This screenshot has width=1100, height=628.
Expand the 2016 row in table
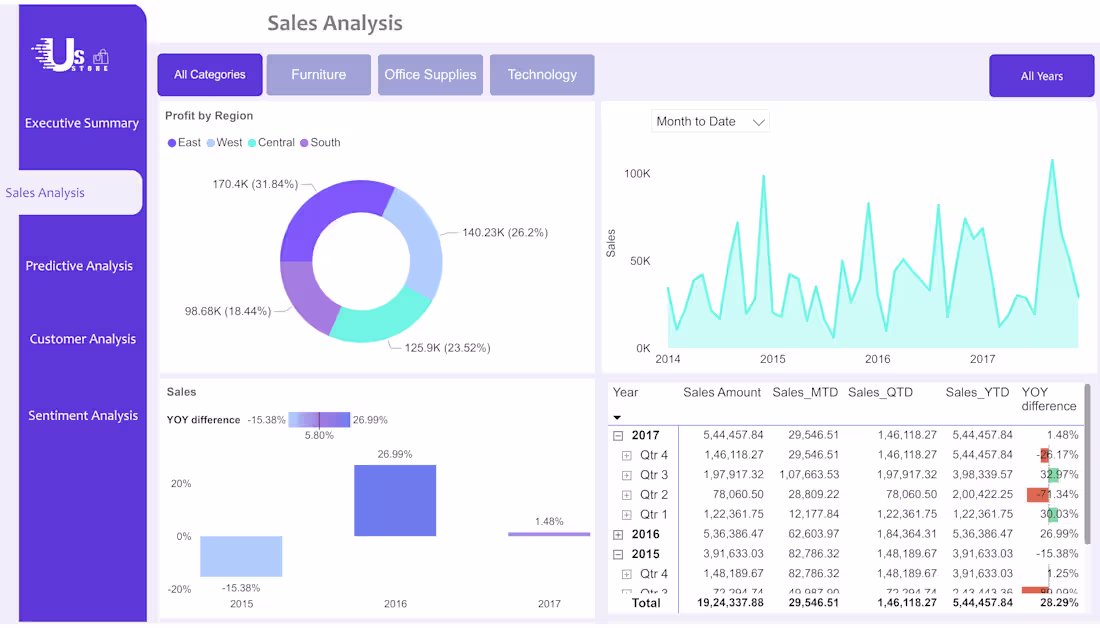point(618,535)
